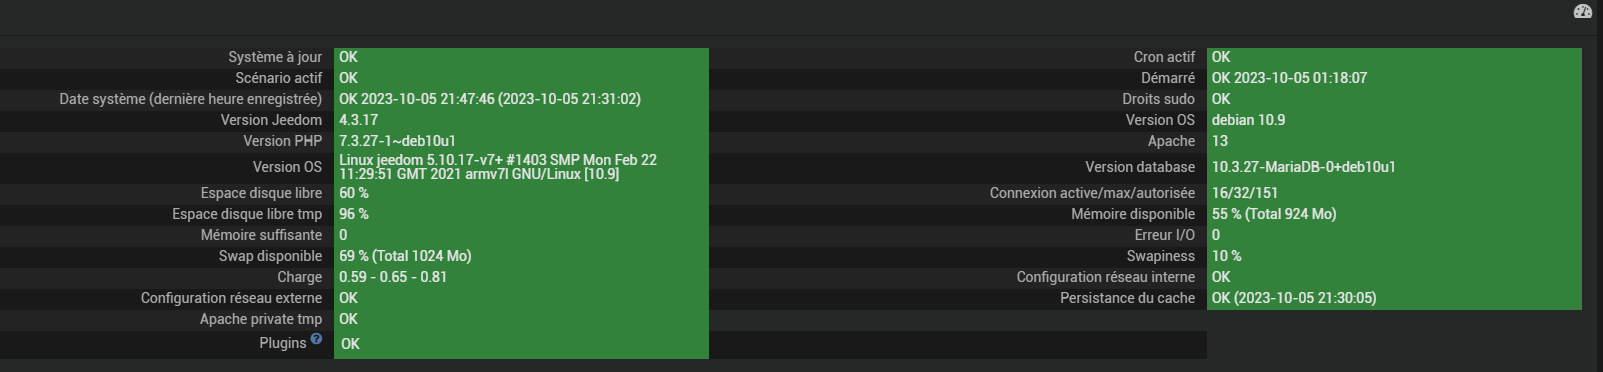
Task: Click the Date système label text
Action: (x=191, y=99)
